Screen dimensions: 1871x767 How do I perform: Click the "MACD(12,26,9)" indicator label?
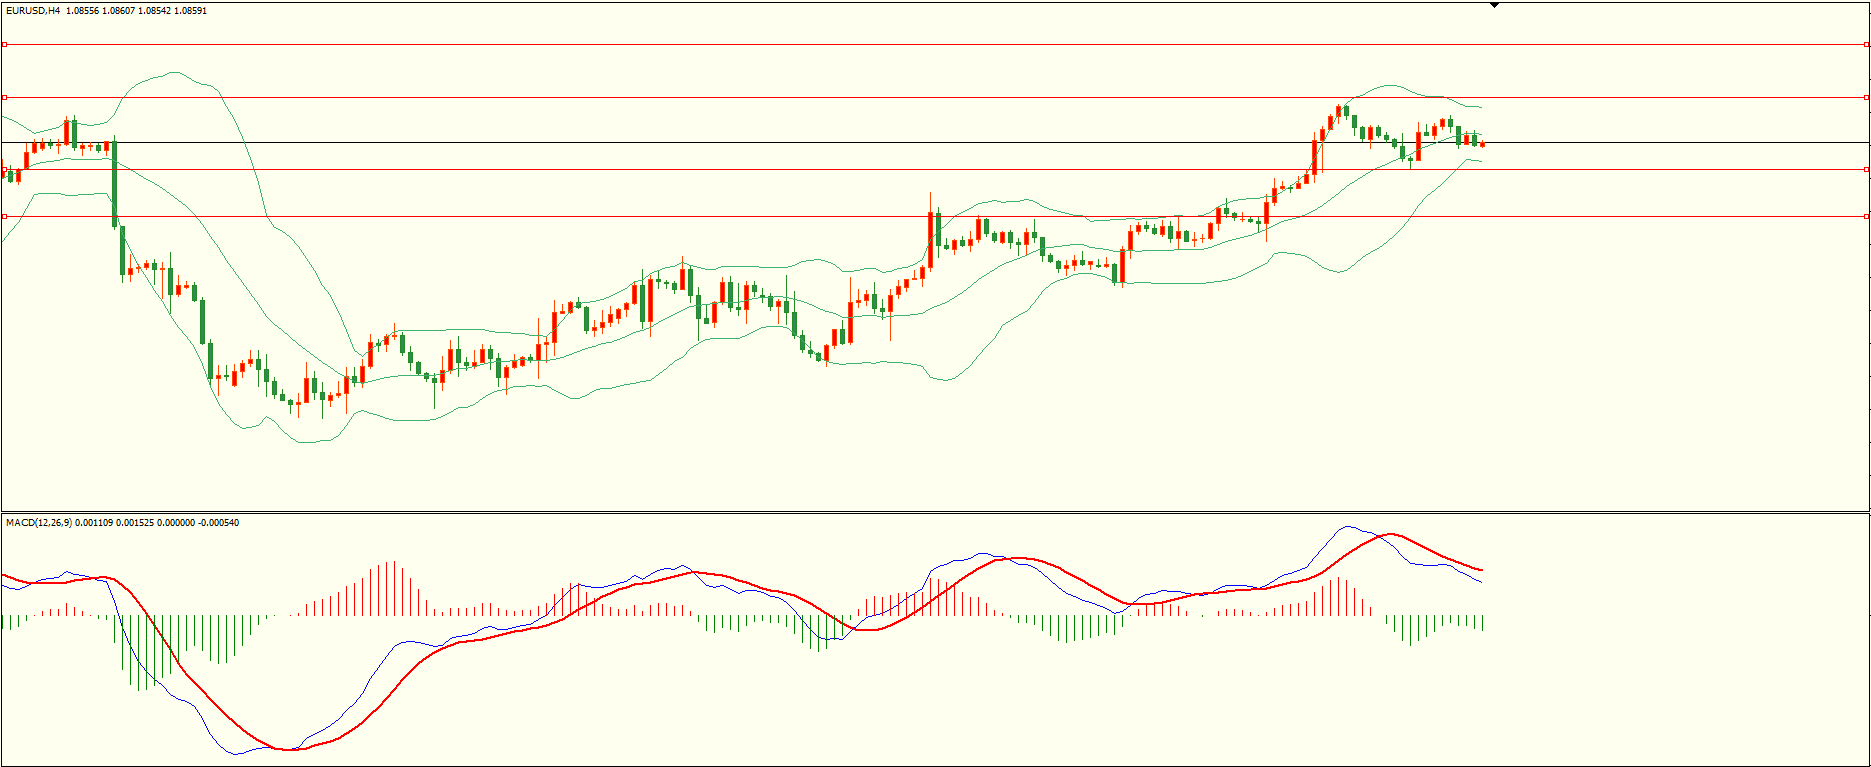click(39, 523)
